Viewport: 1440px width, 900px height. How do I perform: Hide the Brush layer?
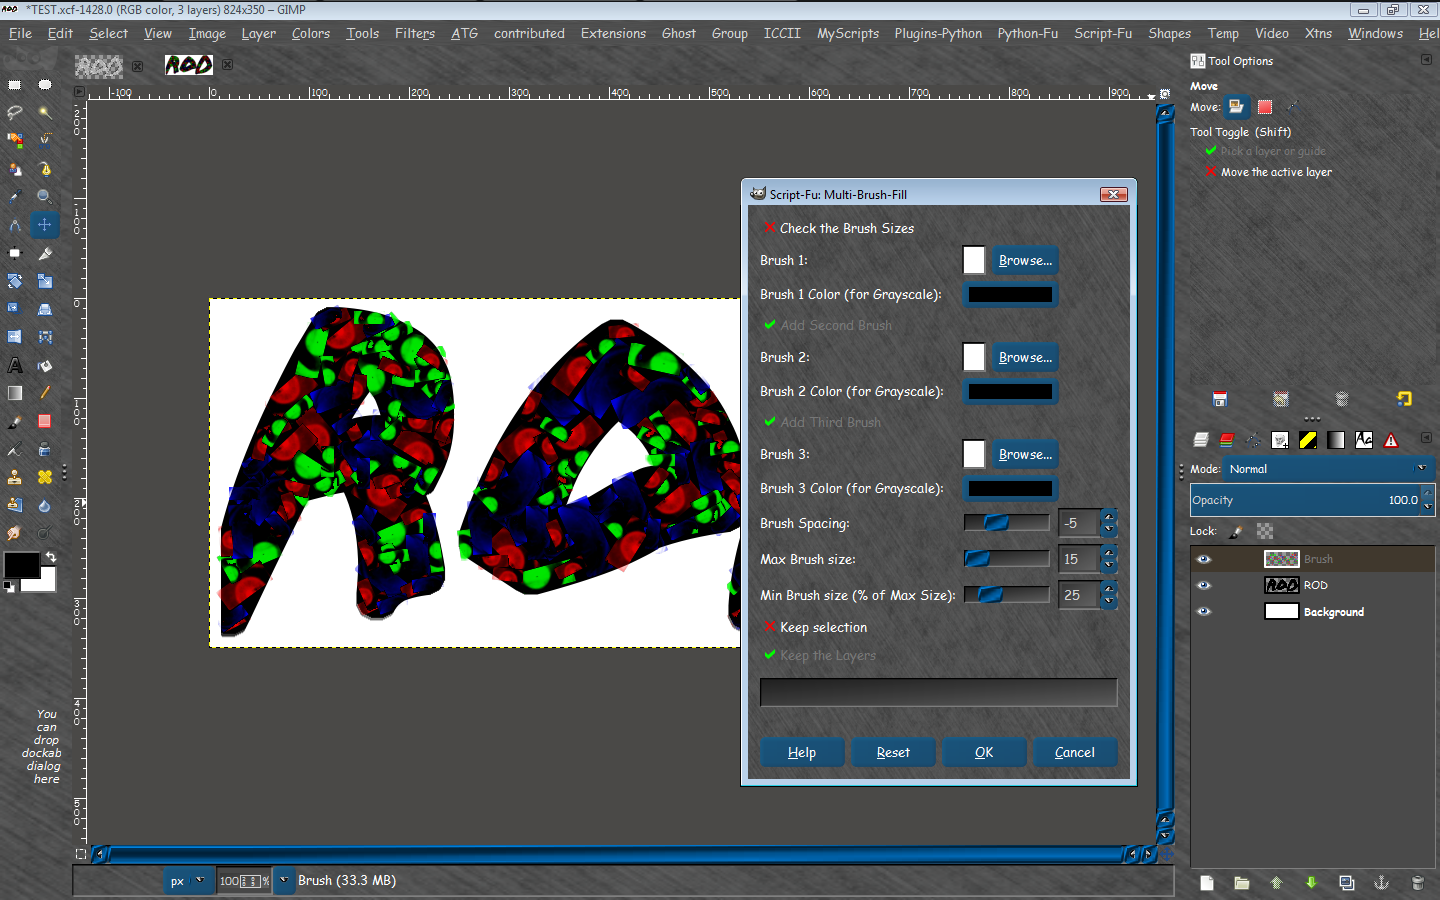tap(1204, 559)
